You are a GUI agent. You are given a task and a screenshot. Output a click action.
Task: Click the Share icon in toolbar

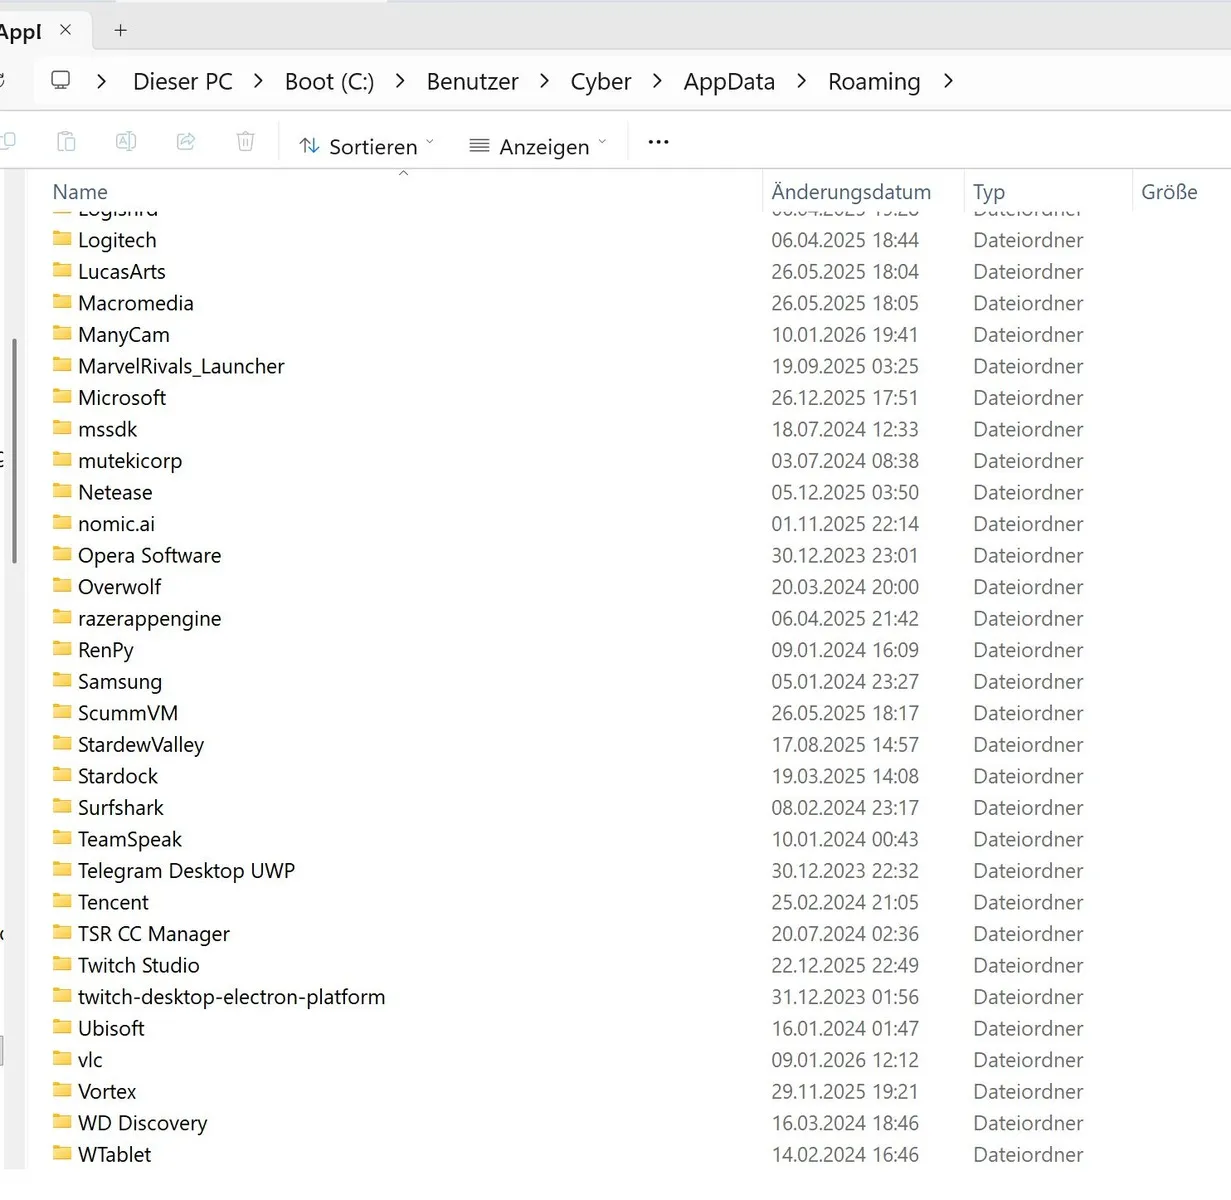pos(186,142)
